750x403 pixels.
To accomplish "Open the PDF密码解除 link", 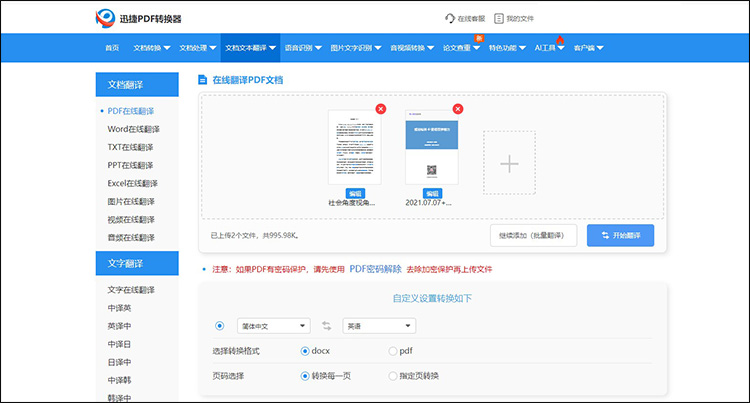I will click(x=375, y=269).
